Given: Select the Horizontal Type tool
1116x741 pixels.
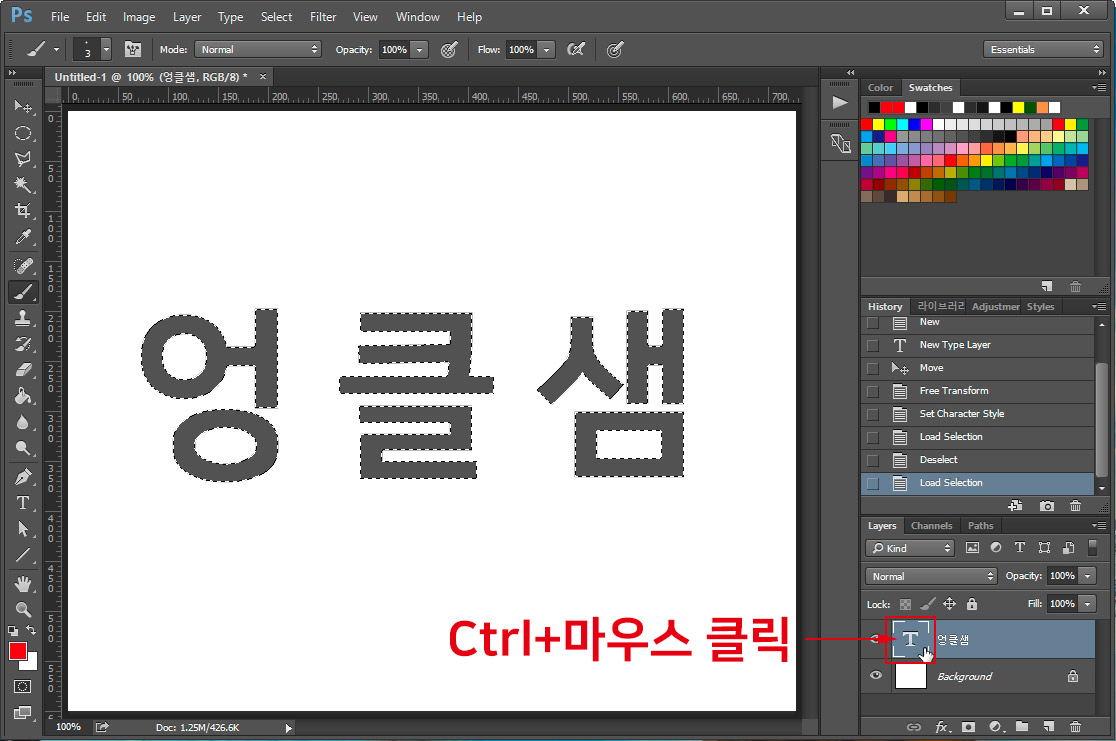Looking at the screenshot, I should tap(24, 503).
